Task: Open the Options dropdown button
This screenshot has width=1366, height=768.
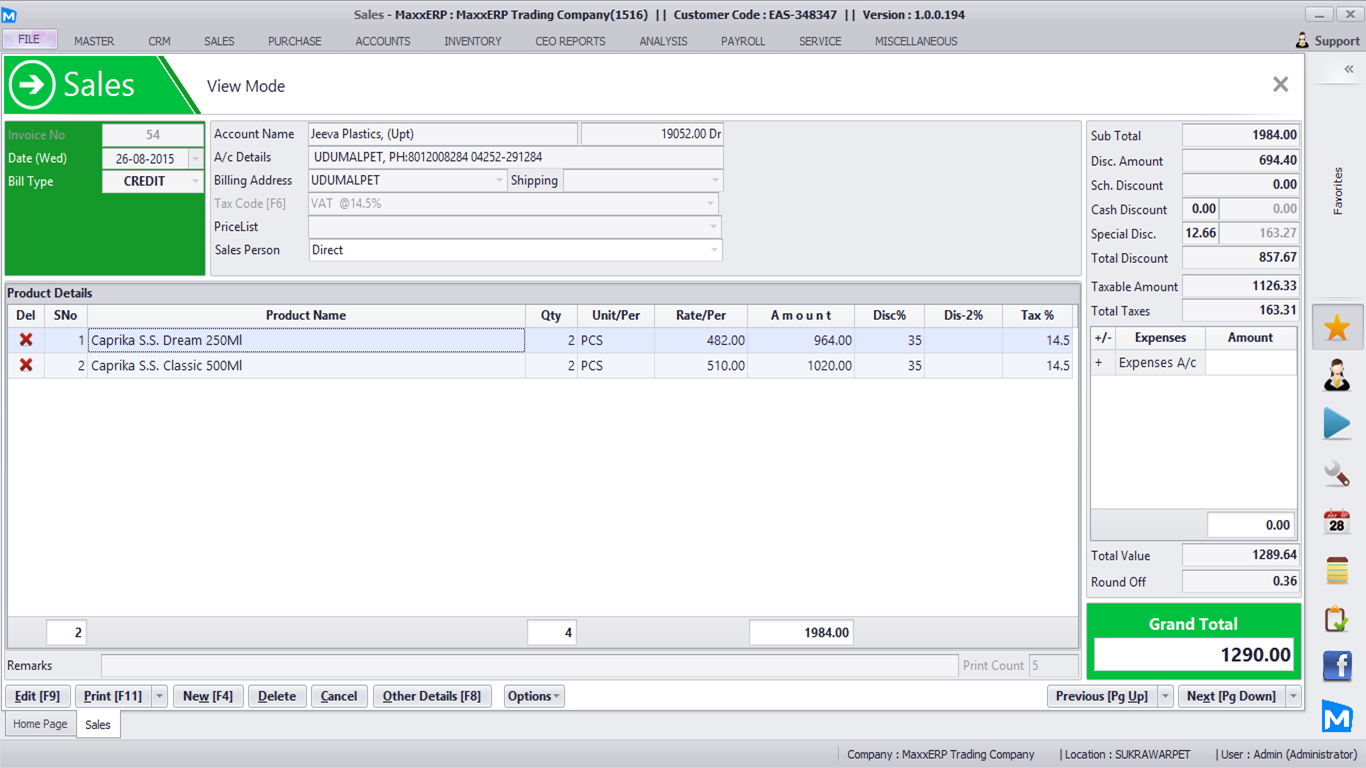Action: [534, 696]
